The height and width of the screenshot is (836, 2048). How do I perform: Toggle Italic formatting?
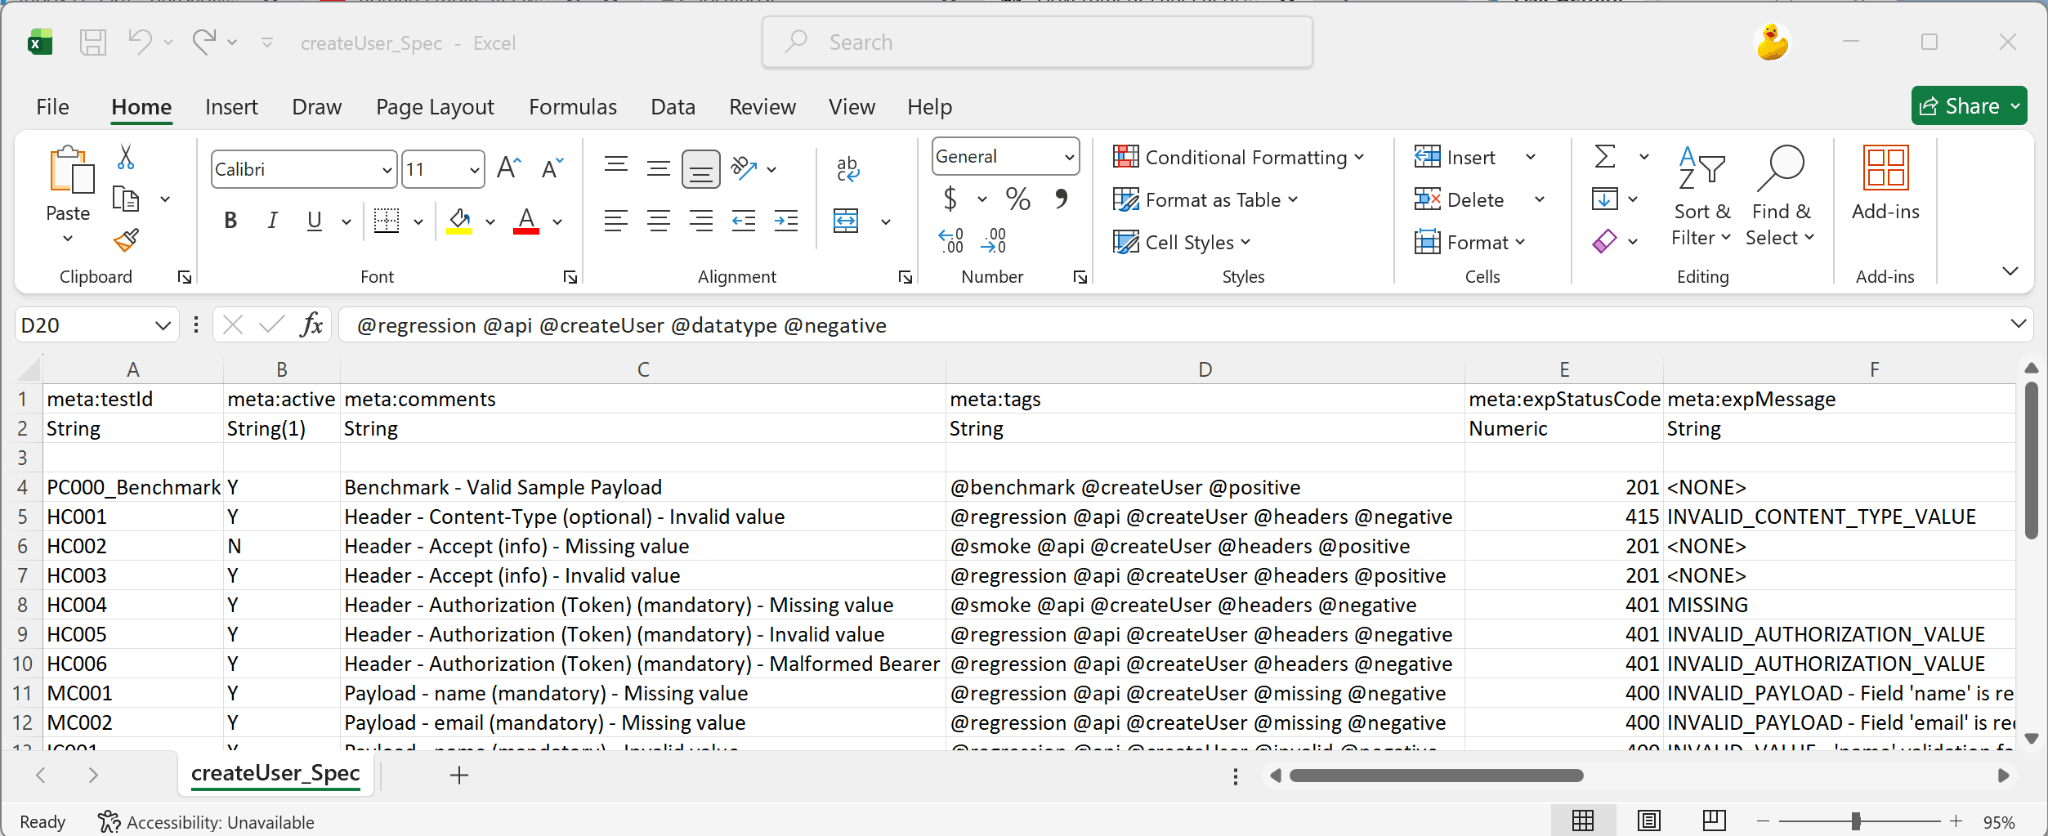point(272,221)
